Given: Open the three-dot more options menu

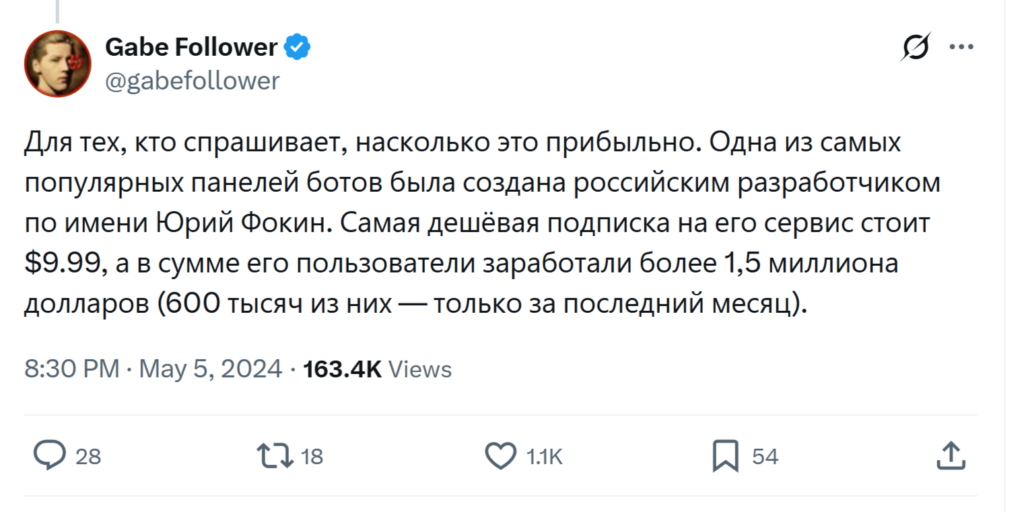Looking at the screenshot, I should [960, 47].
